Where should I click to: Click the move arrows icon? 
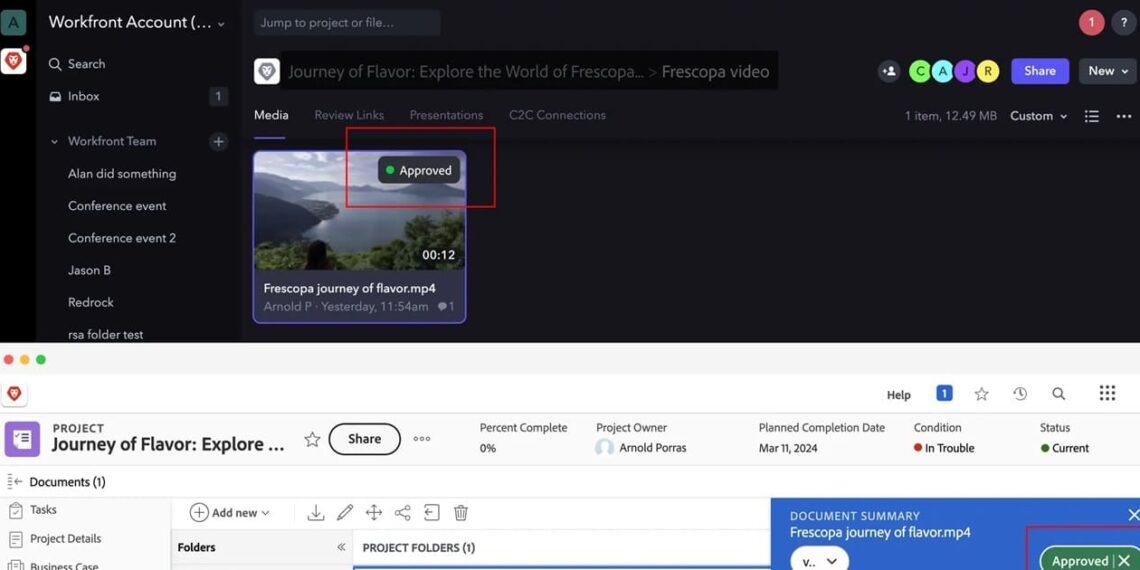[374, 513]
